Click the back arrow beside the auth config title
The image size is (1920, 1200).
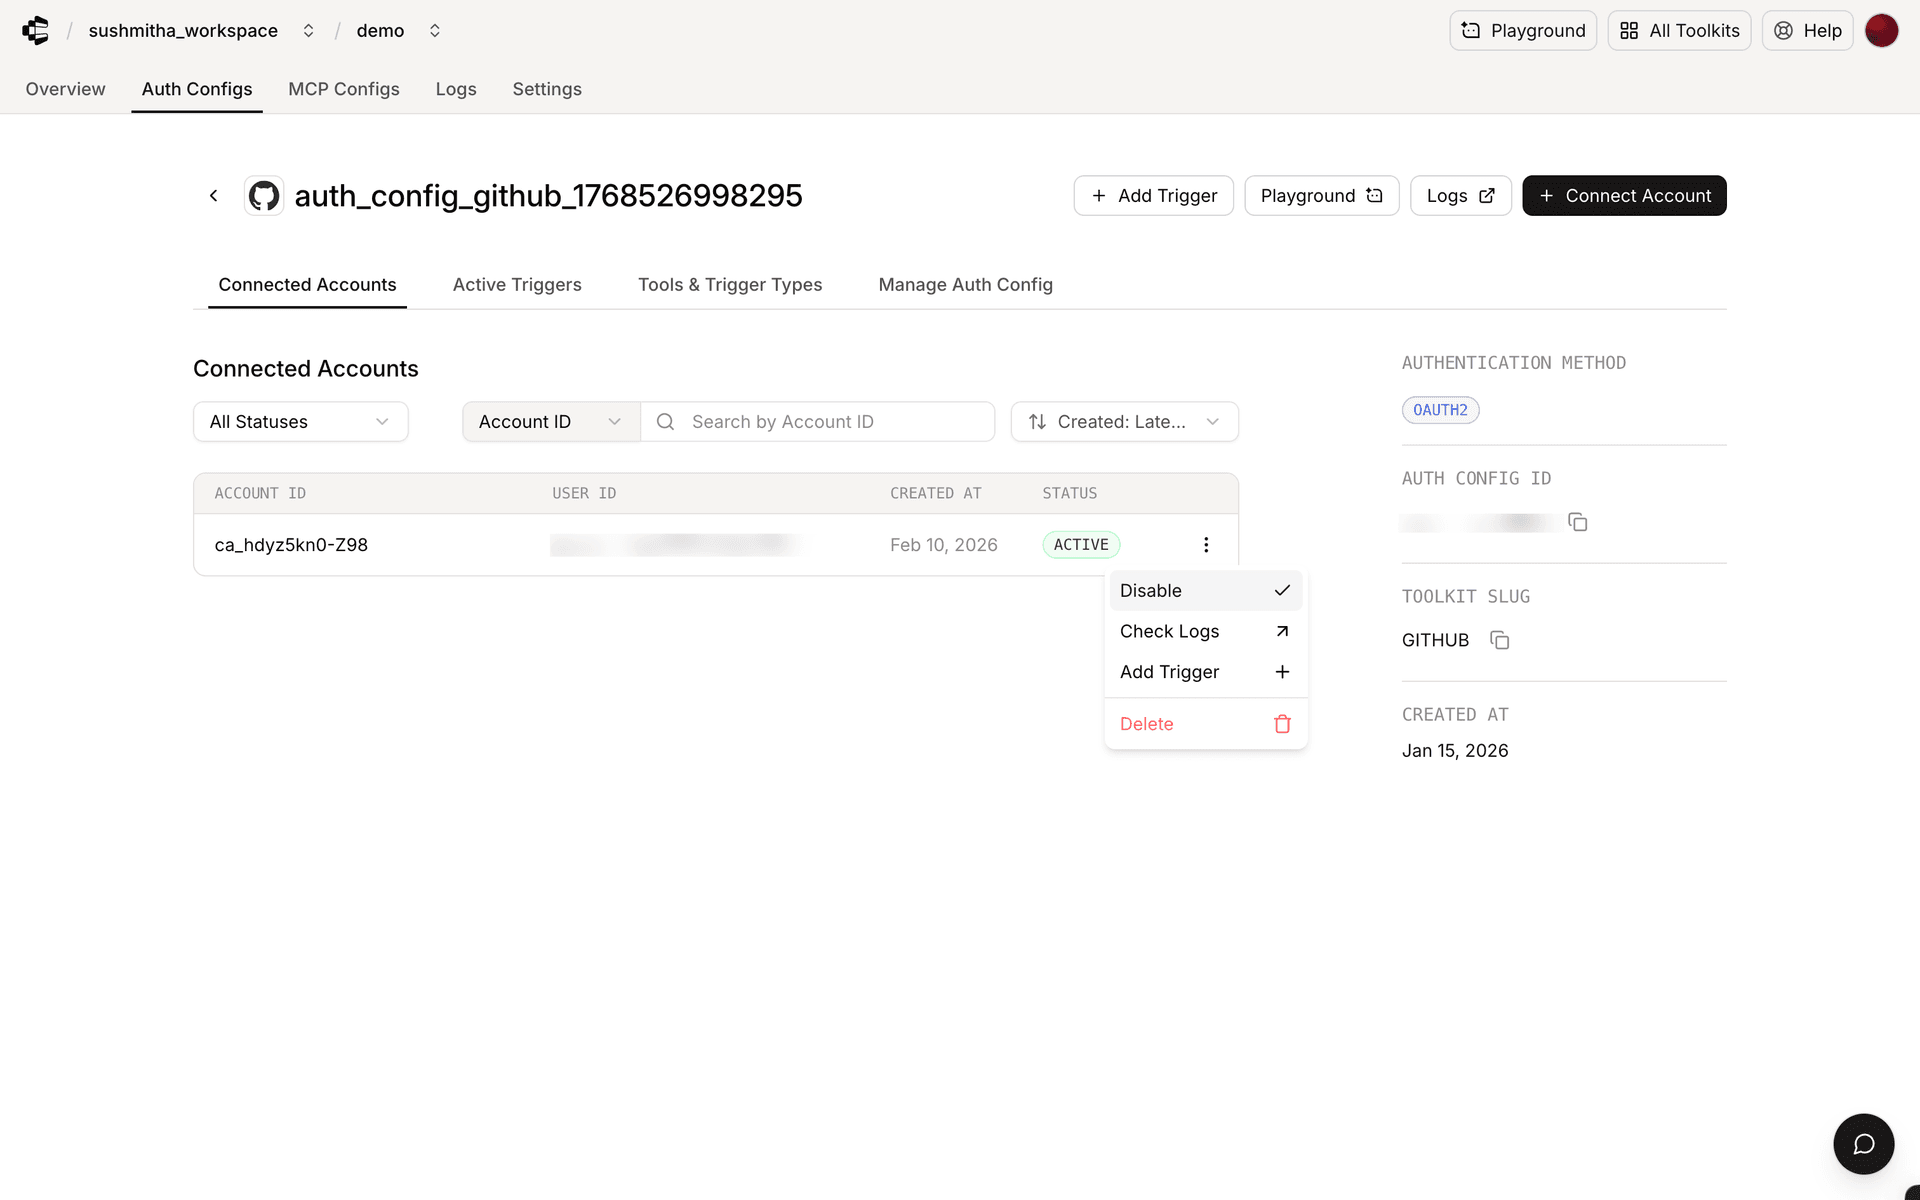[213, 195]
